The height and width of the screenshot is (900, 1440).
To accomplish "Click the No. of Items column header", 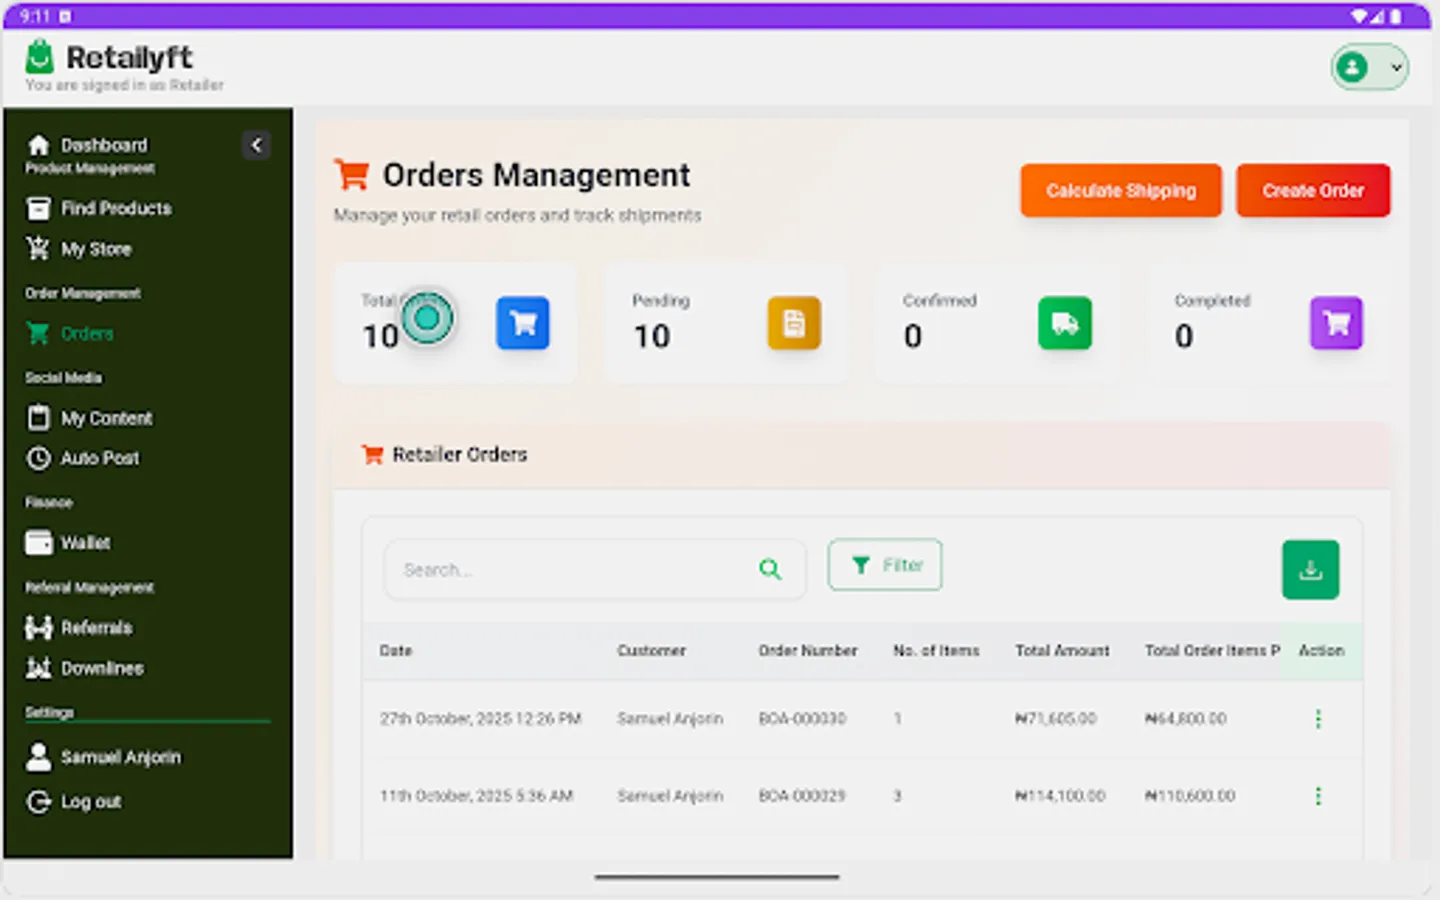I will (936, 651).
